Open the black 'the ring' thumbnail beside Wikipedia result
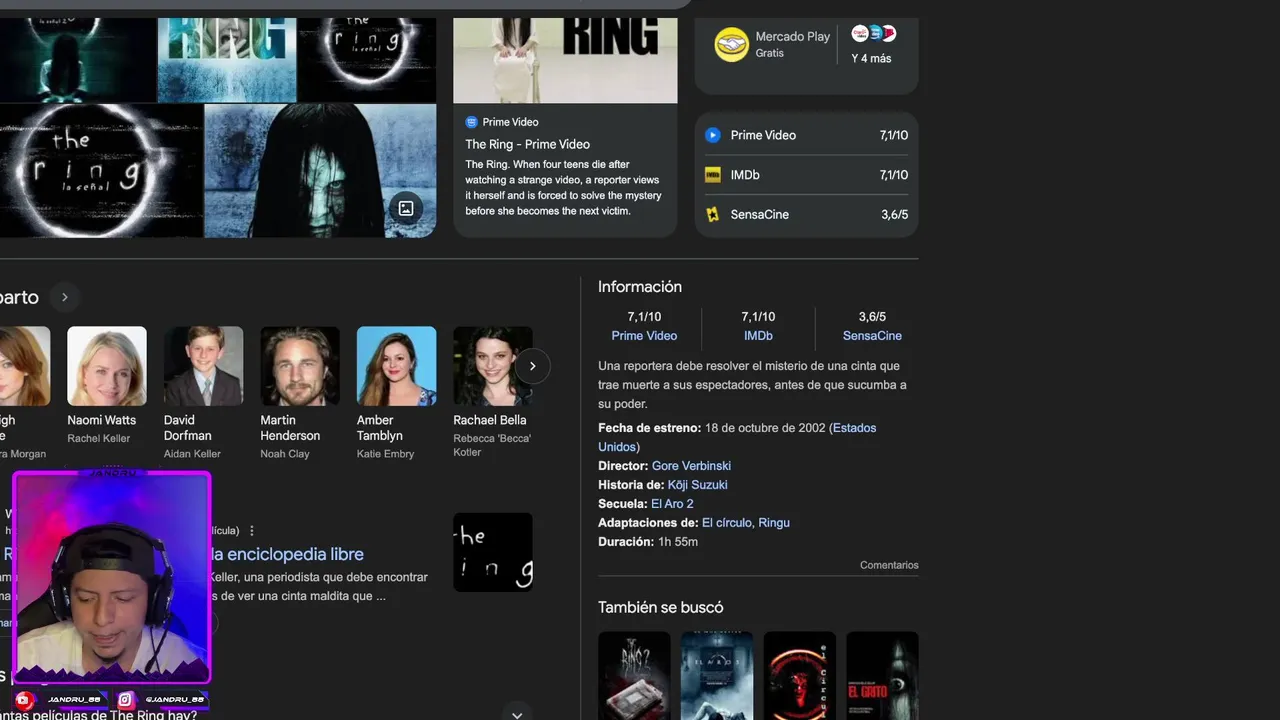 [x=493, y=552]
